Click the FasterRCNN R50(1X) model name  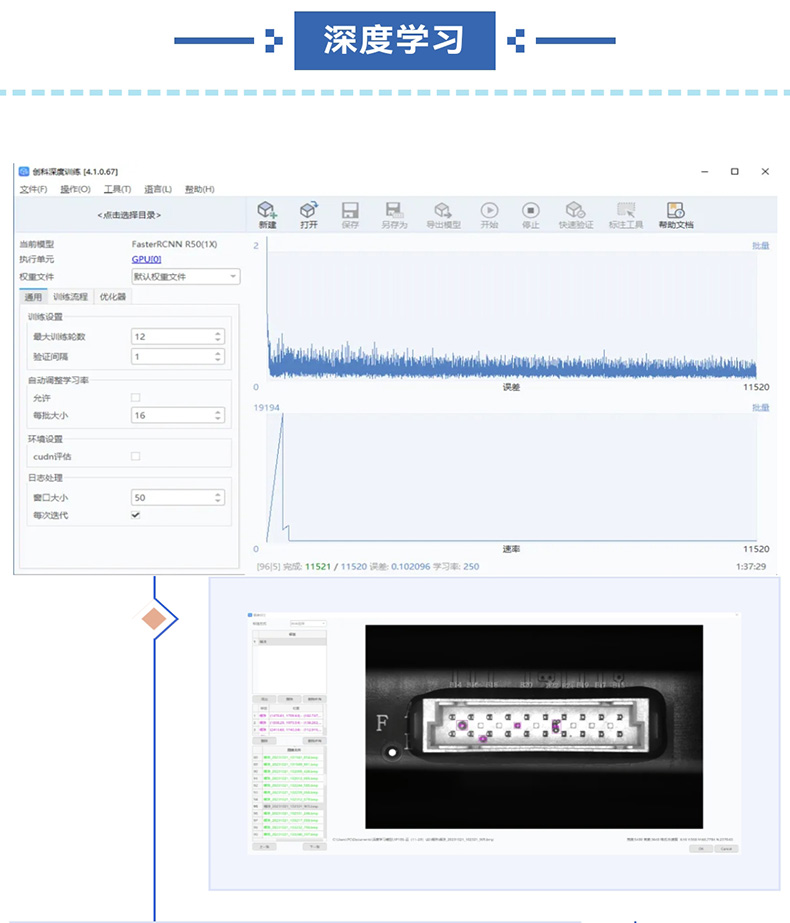(174, 244)
